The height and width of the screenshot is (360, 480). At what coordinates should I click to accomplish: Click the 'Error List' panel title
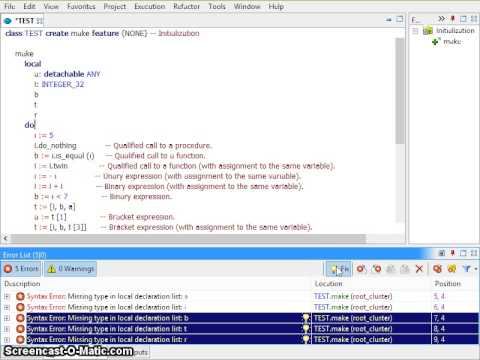click(25, 255)
